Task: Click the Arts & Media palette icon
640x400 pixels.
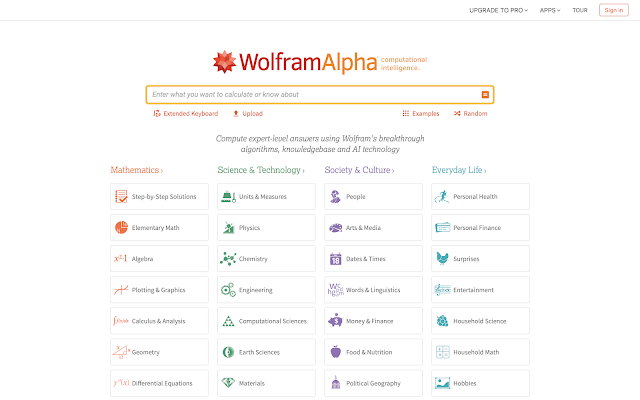Action: pos(336,228)
